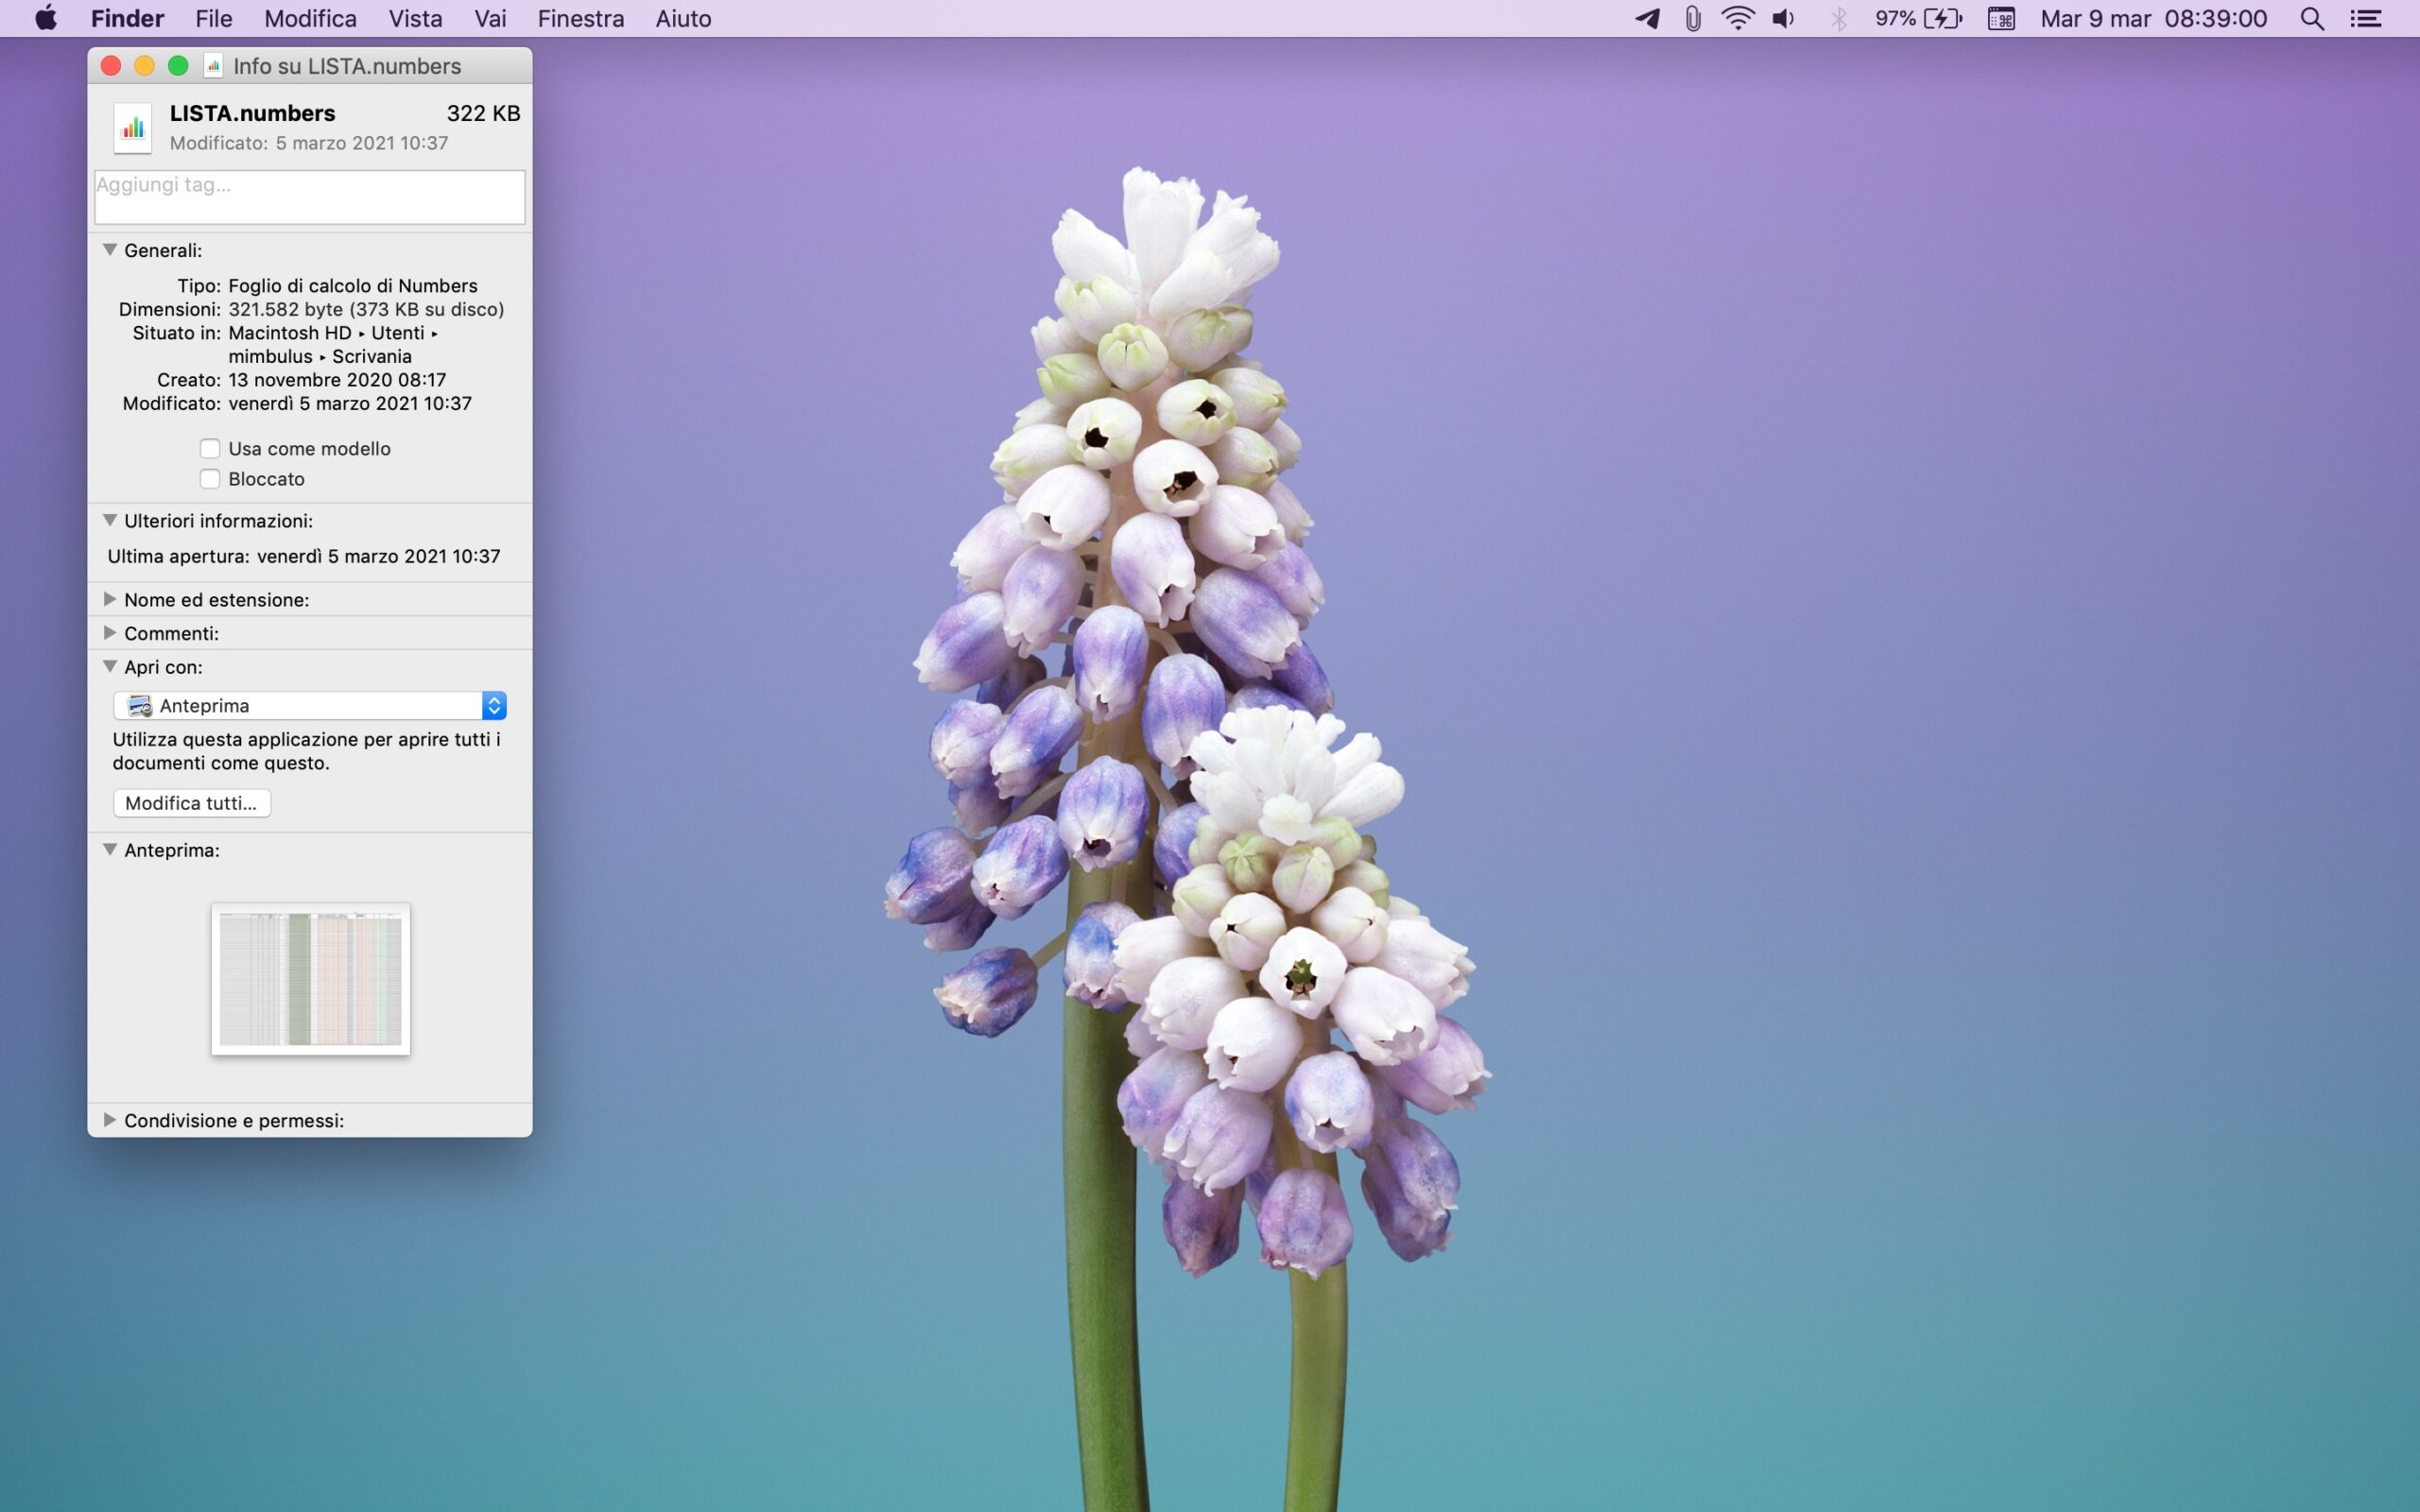Click the volume speaker icon
This screenshot has width=2420, height=1512.
coord(1783,19)
